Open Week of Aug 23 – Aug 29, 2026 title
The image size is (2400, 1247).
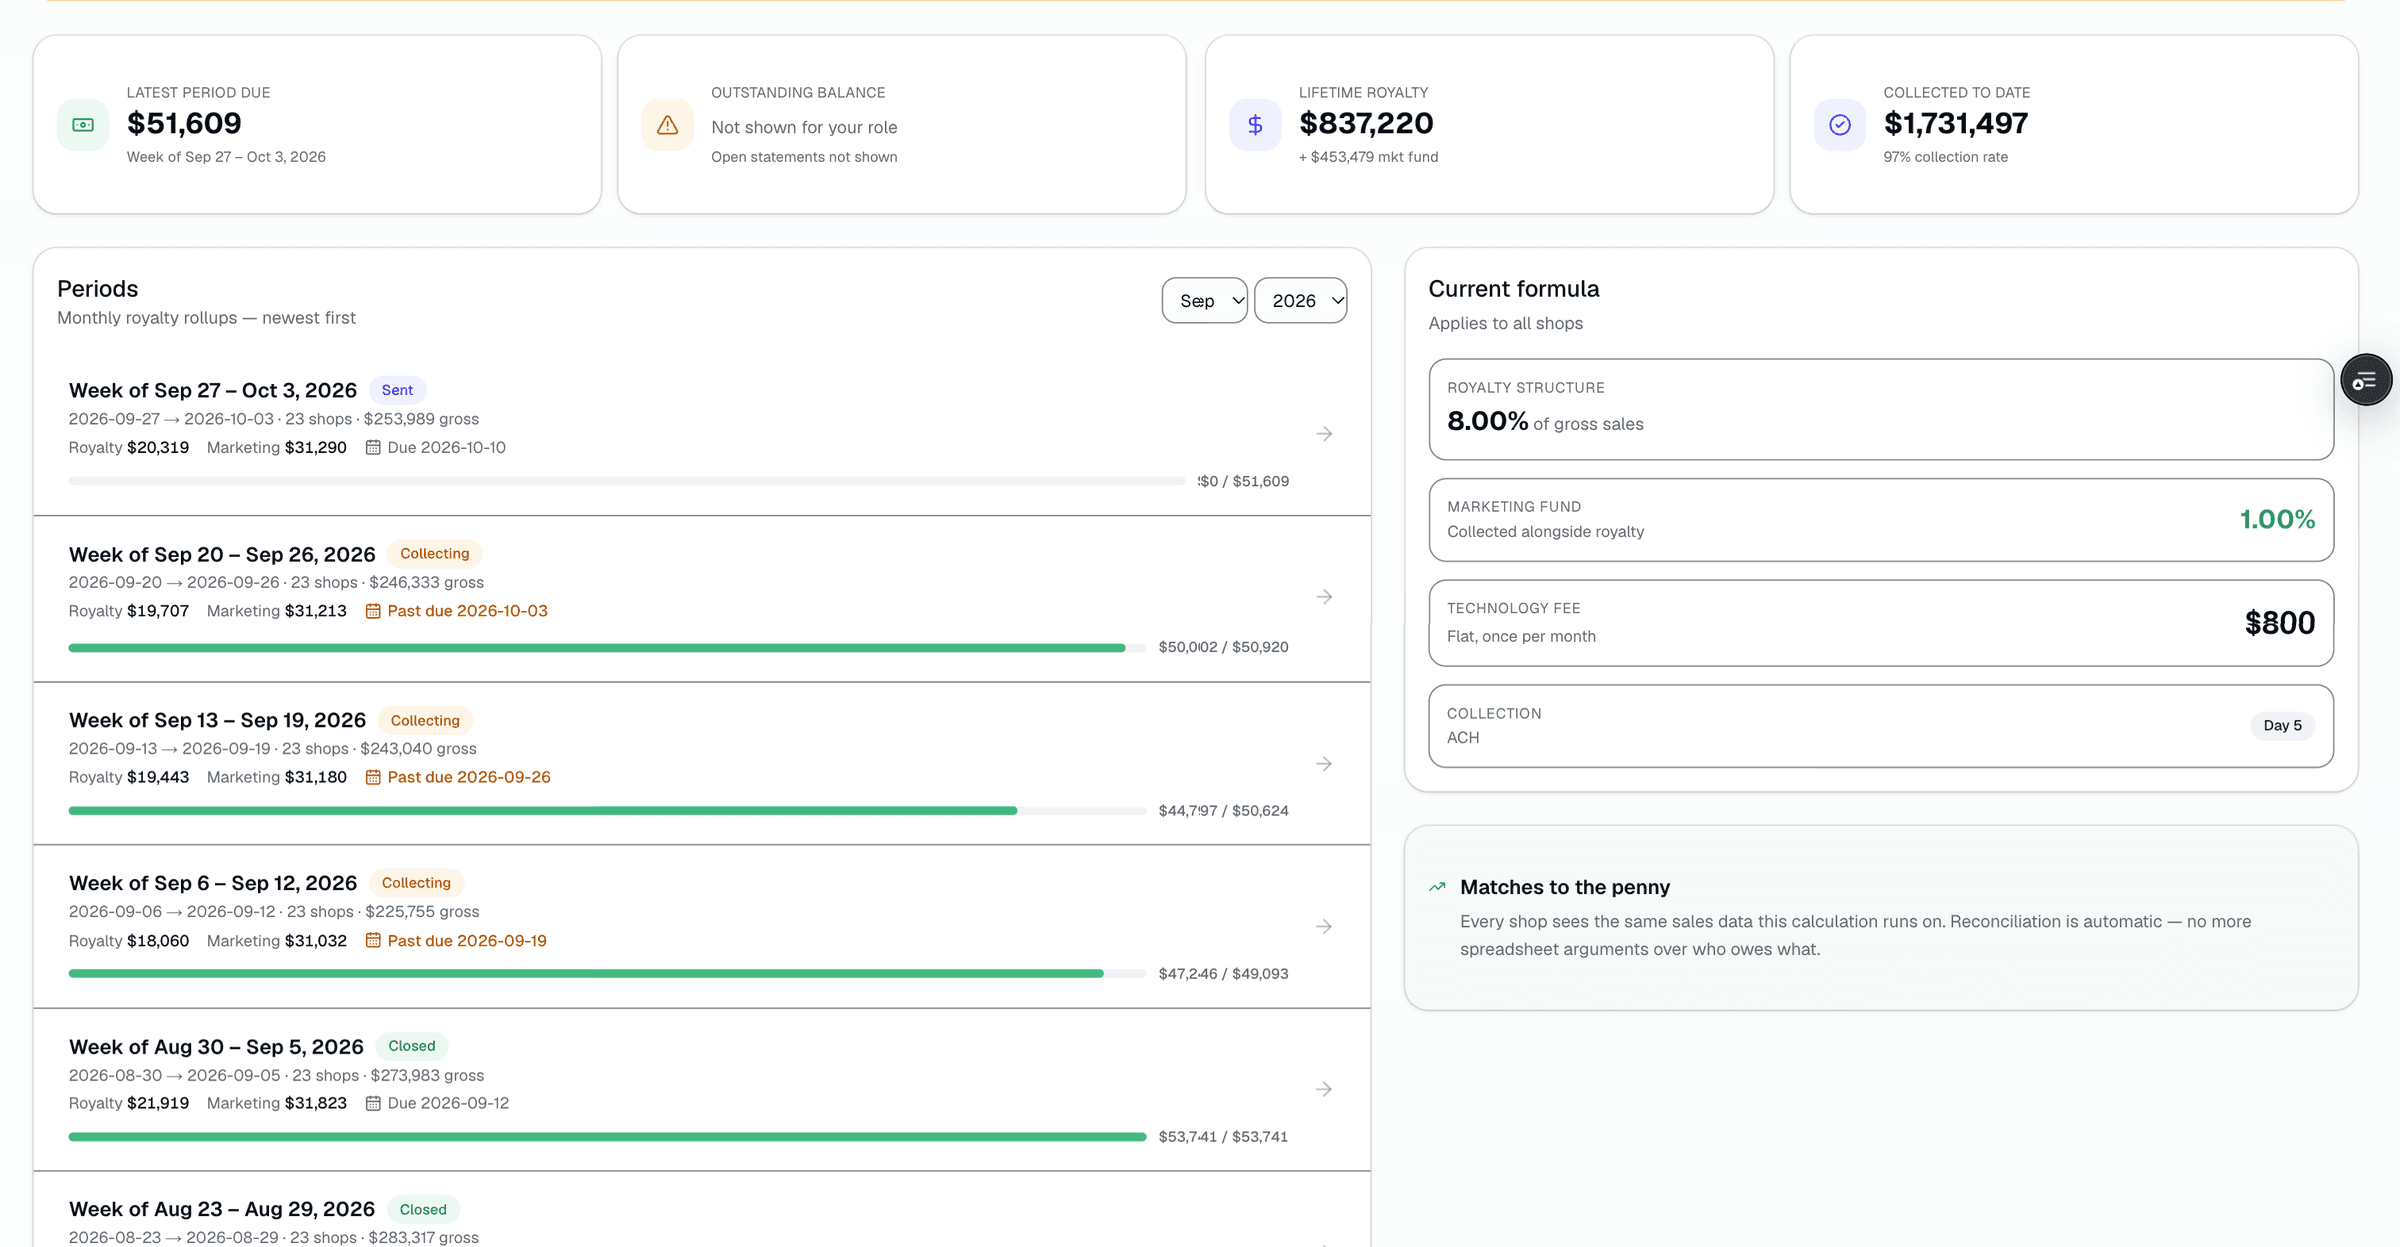pyautogui.click(x=222, y=1209)
